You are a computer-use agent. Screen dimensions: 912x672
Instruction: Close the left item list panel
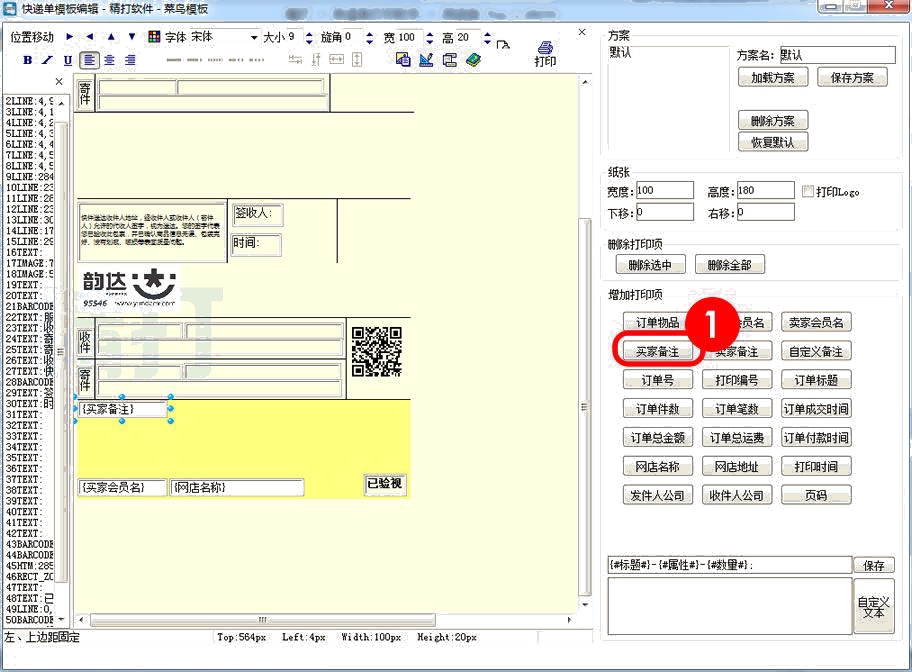59,82
